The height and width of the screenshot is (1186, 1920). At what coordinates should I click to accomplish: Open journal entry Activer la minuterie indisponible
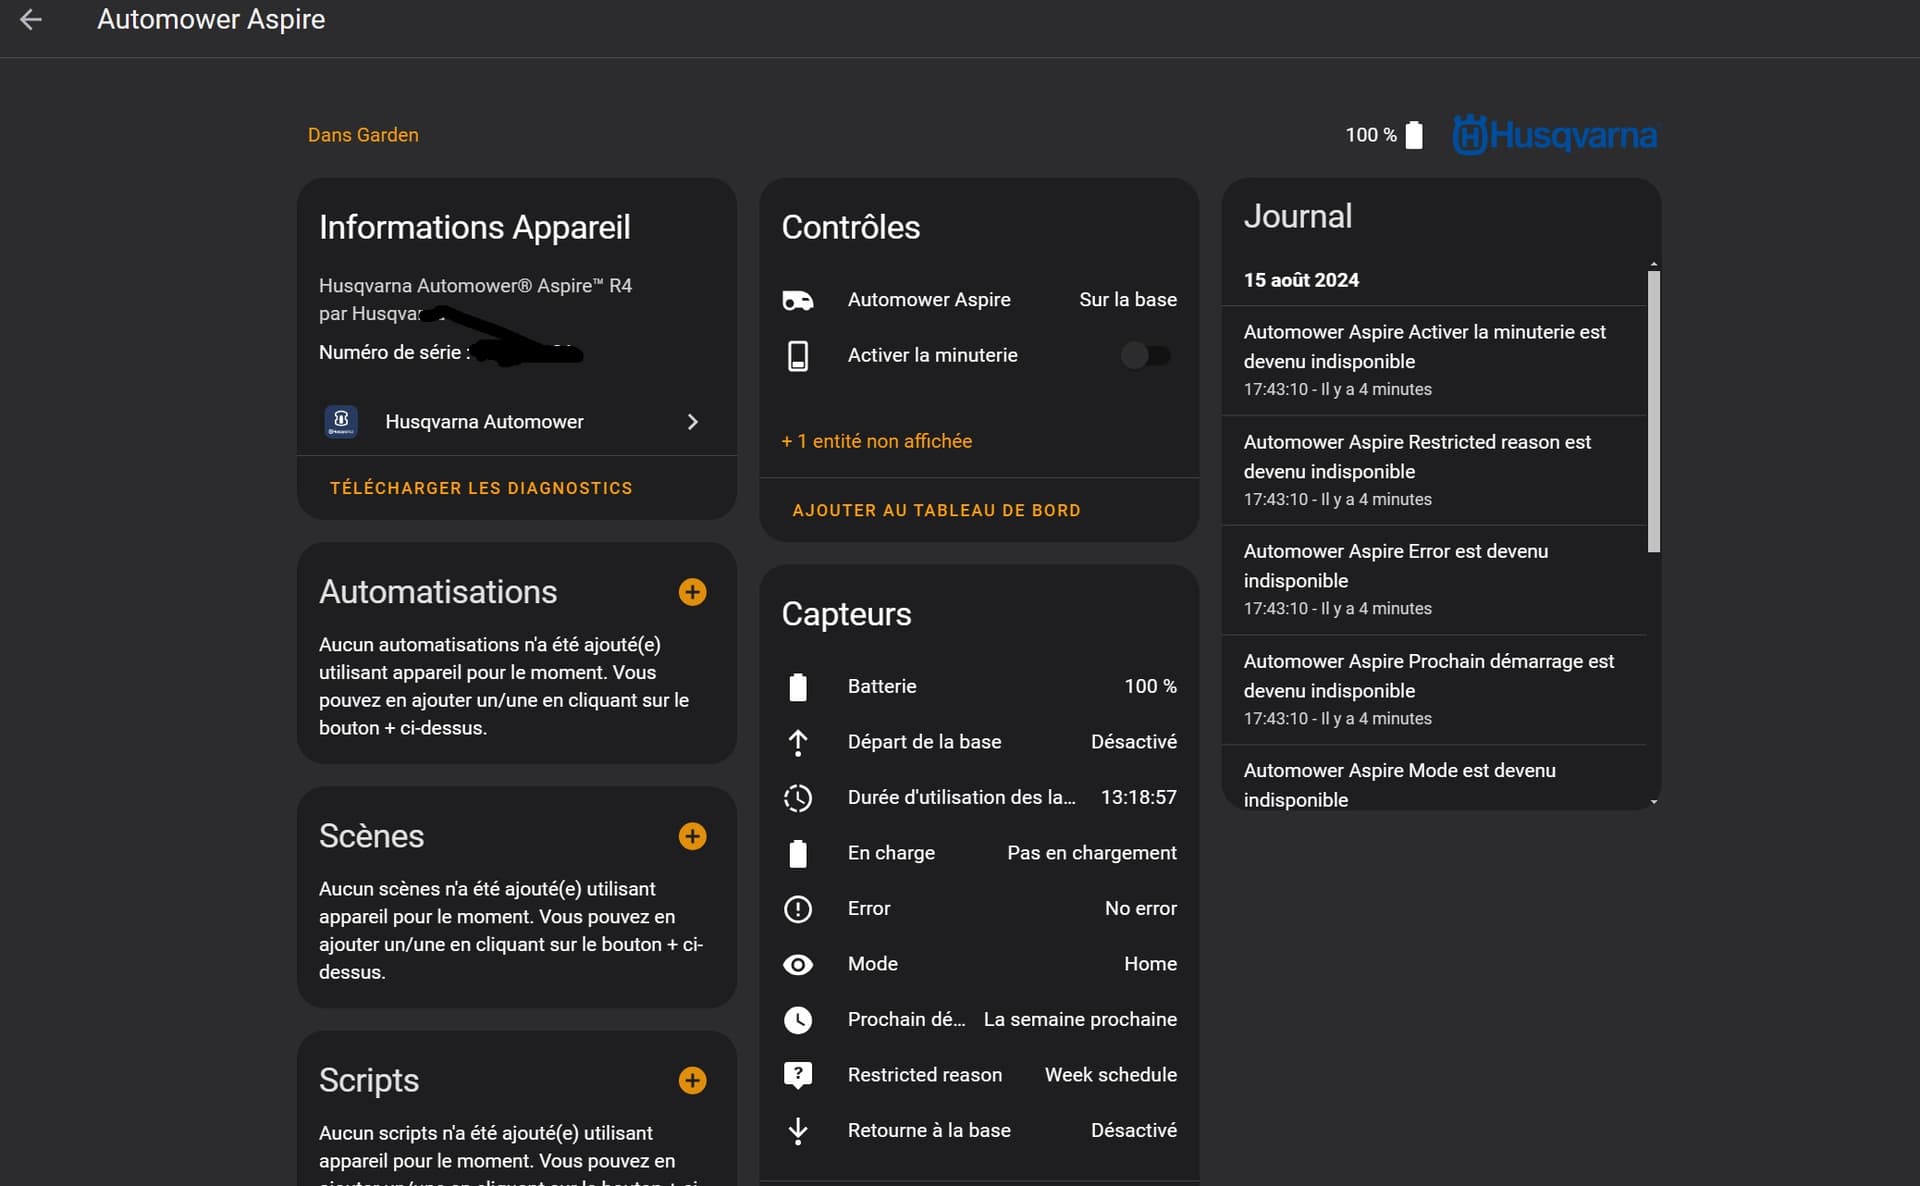click(1433, 360)
